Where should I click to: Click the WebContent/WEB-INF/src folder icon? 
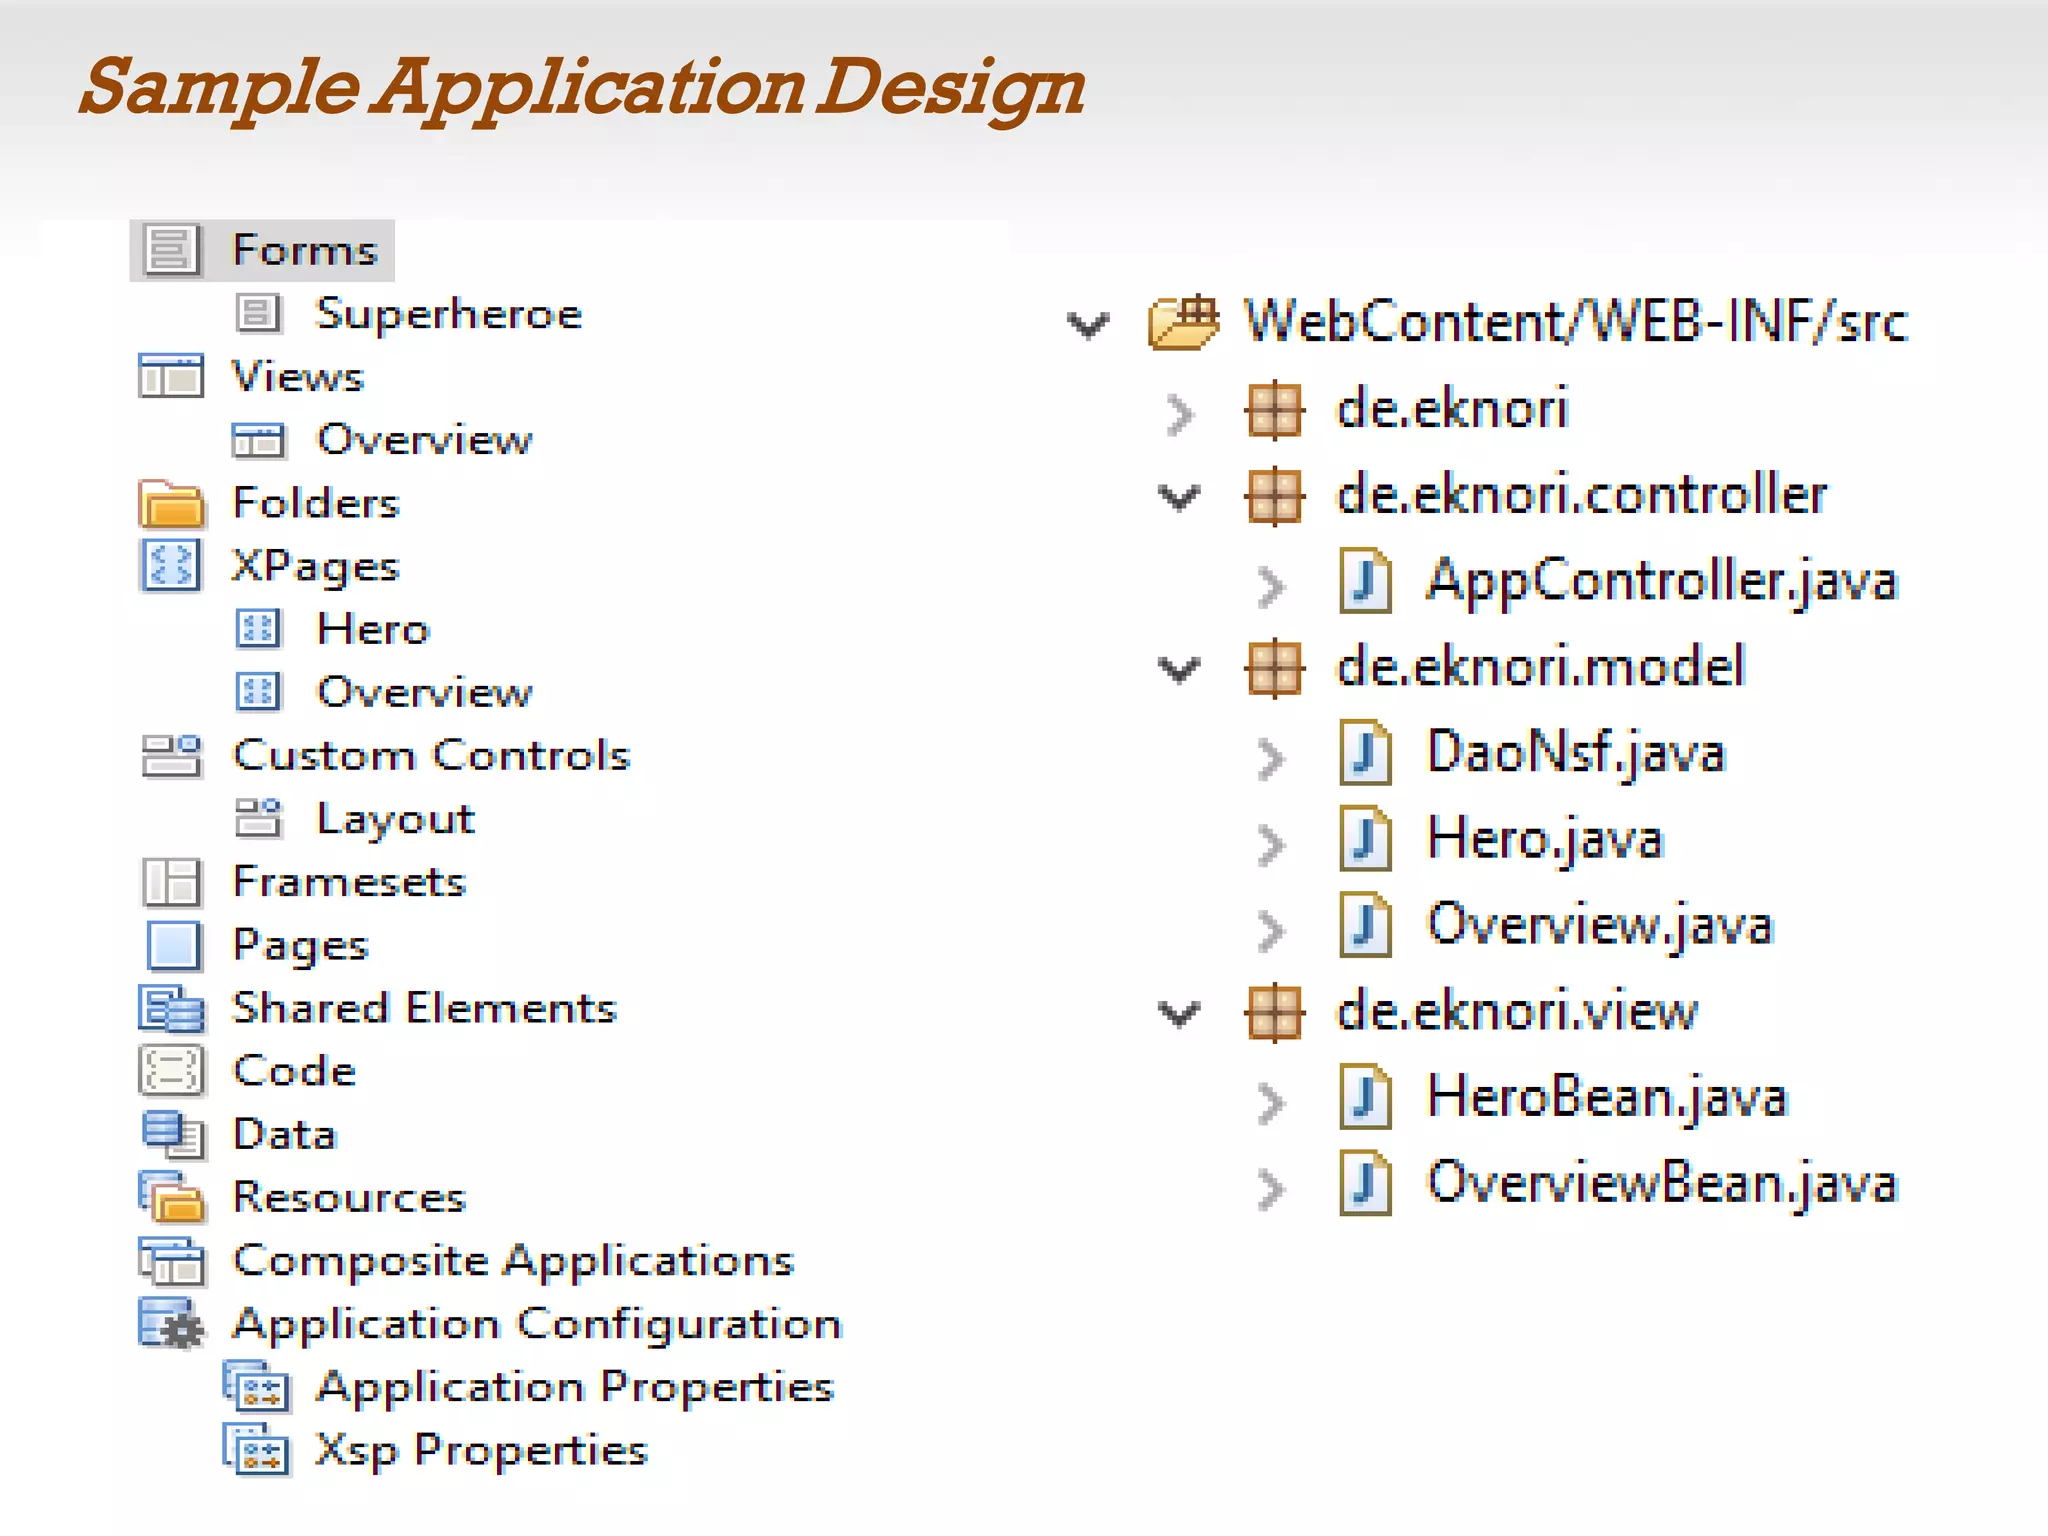[1183, 322]
